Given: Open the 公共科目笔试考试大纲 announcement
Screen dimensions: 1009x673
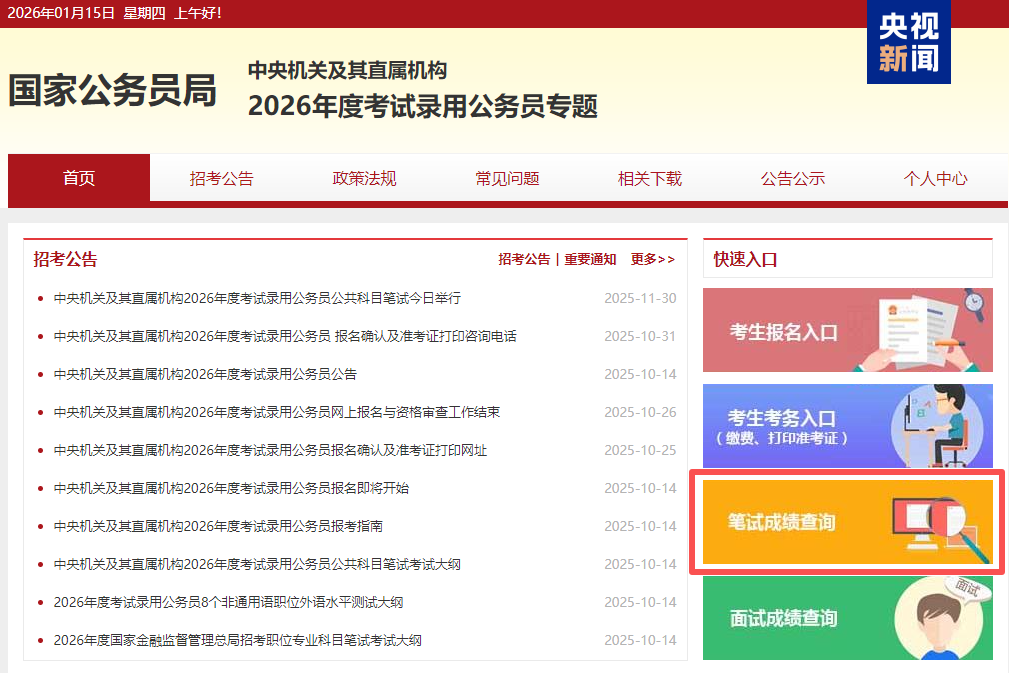Looking at the screenshot, I should coord(257,564).
